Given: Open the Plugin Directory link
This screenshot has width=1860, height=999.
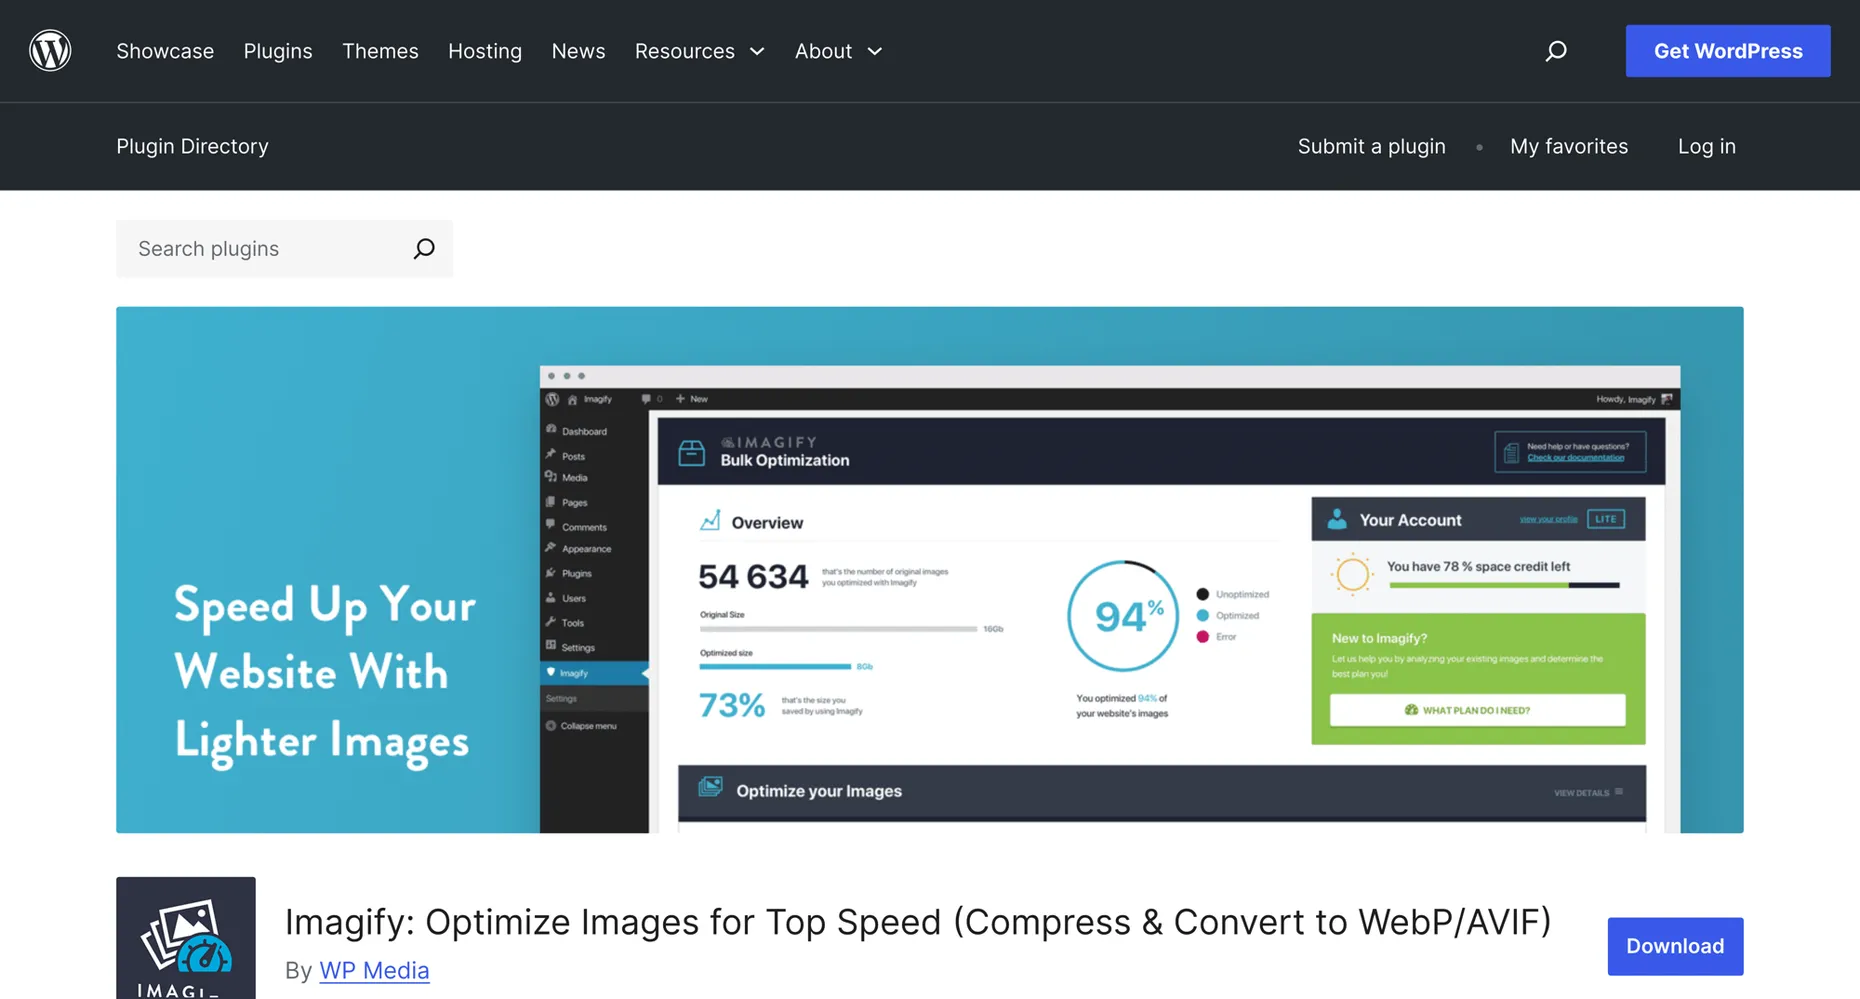Looking at the screenshot, I should (192, 146).
